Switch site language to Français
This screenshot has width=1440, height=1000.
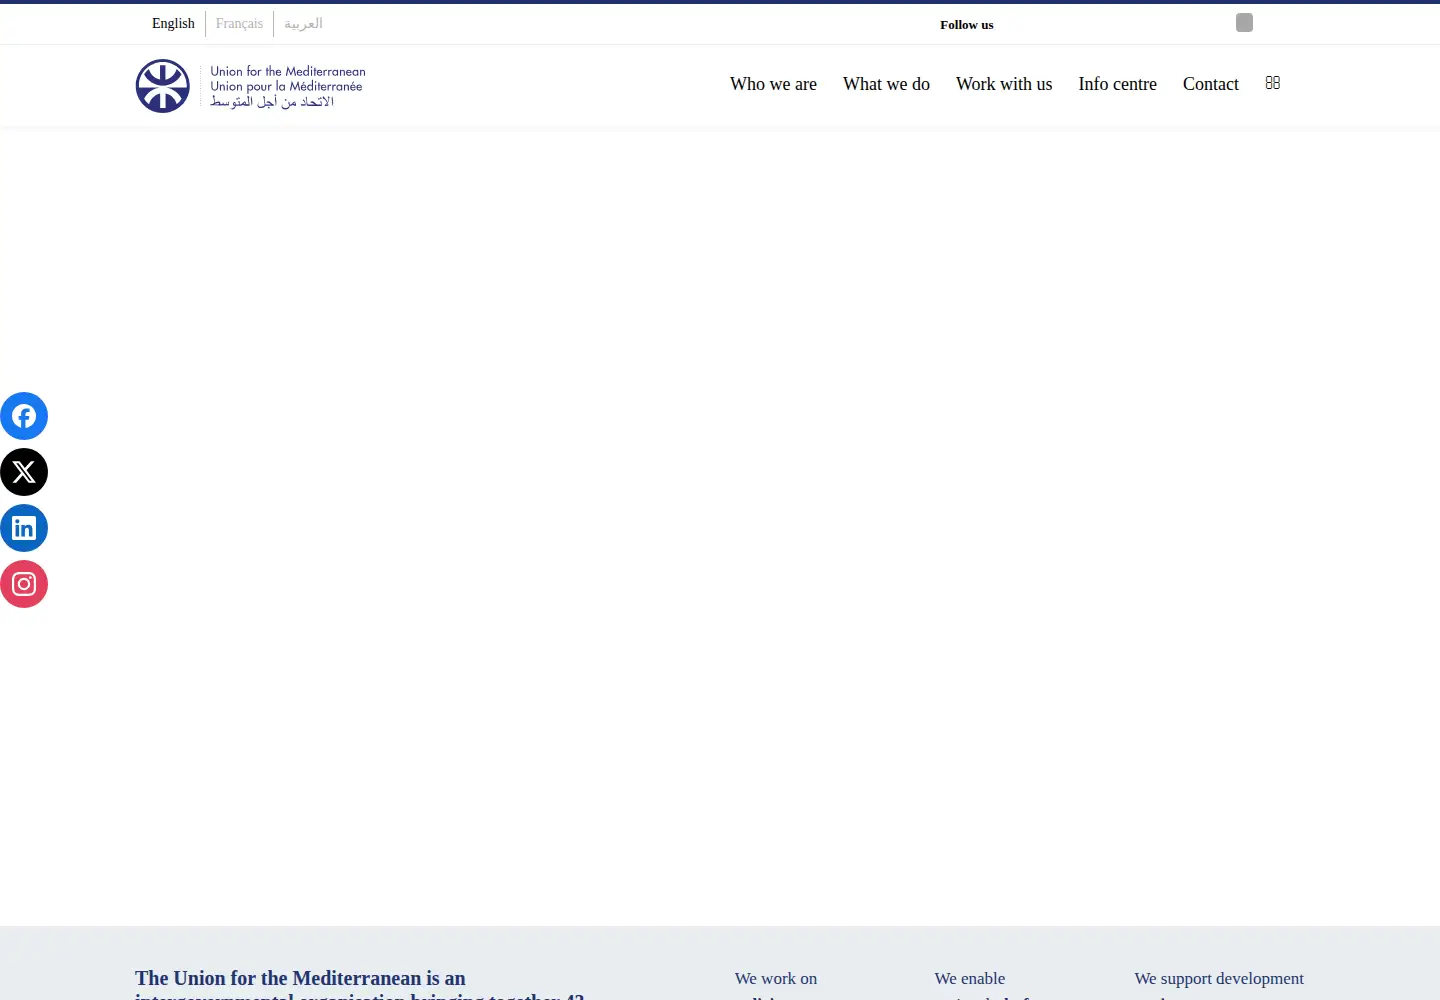pyautogui.click(x=239, y=23)
